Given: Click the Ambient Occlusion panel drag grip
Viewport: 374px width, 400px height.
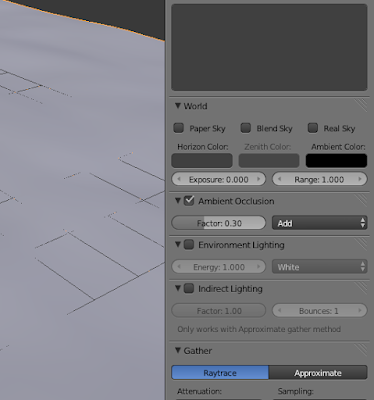Looking at the screenshot, I should [x=360, y=200].
